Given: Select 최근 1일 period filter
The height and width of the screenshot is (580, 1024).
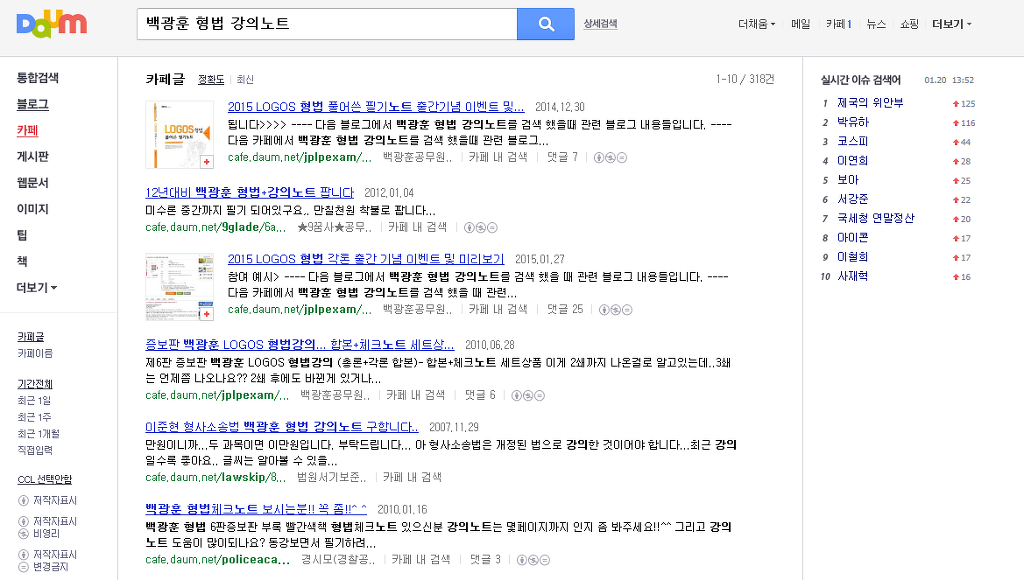Looking at the screenshot, I should coord(34,400).
